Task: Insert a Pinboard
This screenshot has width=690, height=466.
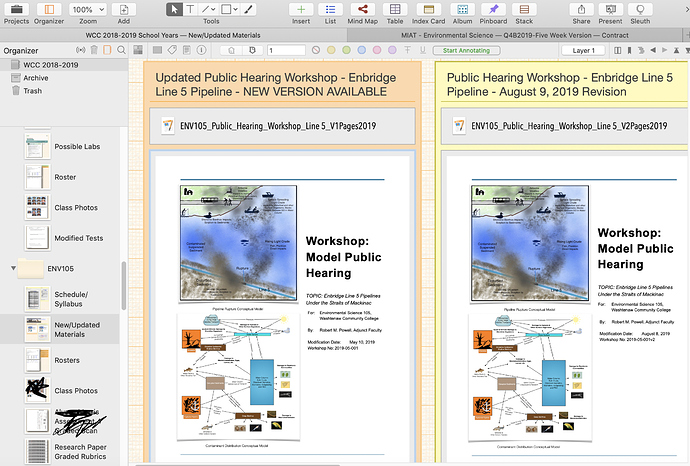Action: [x=493, y=9]
